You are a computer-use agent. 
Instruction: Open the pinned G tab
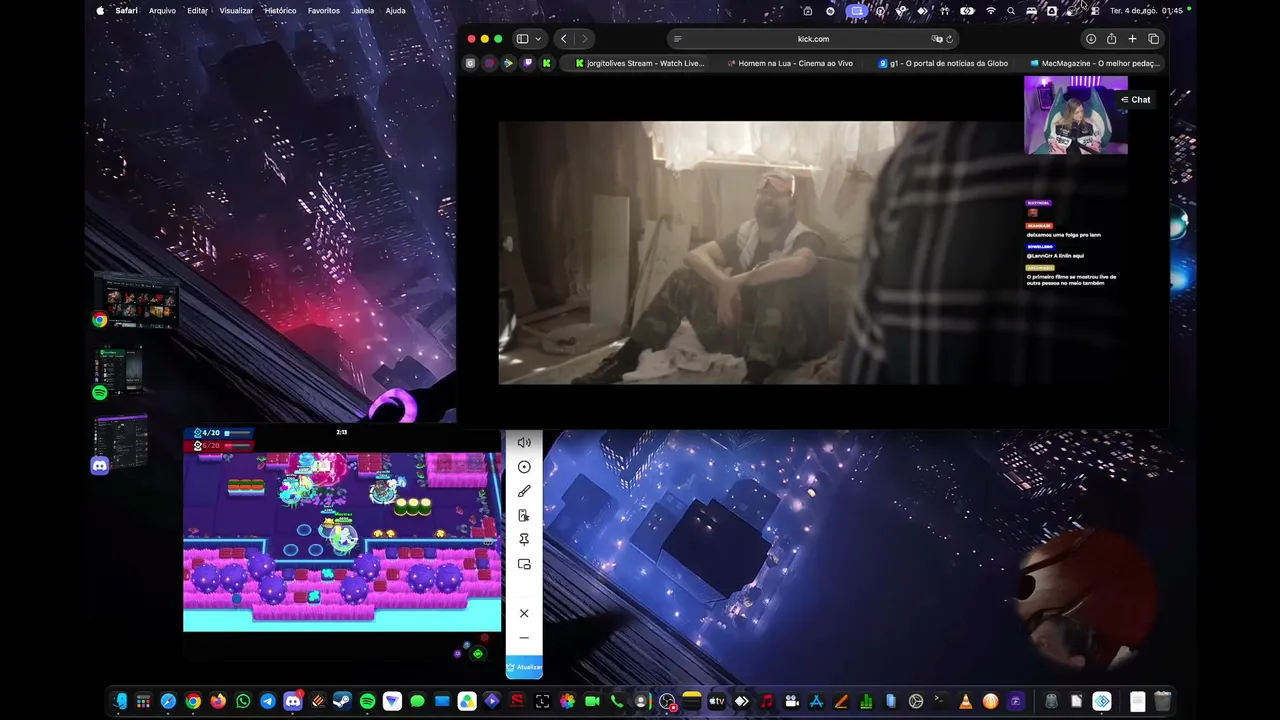point(470,63)
